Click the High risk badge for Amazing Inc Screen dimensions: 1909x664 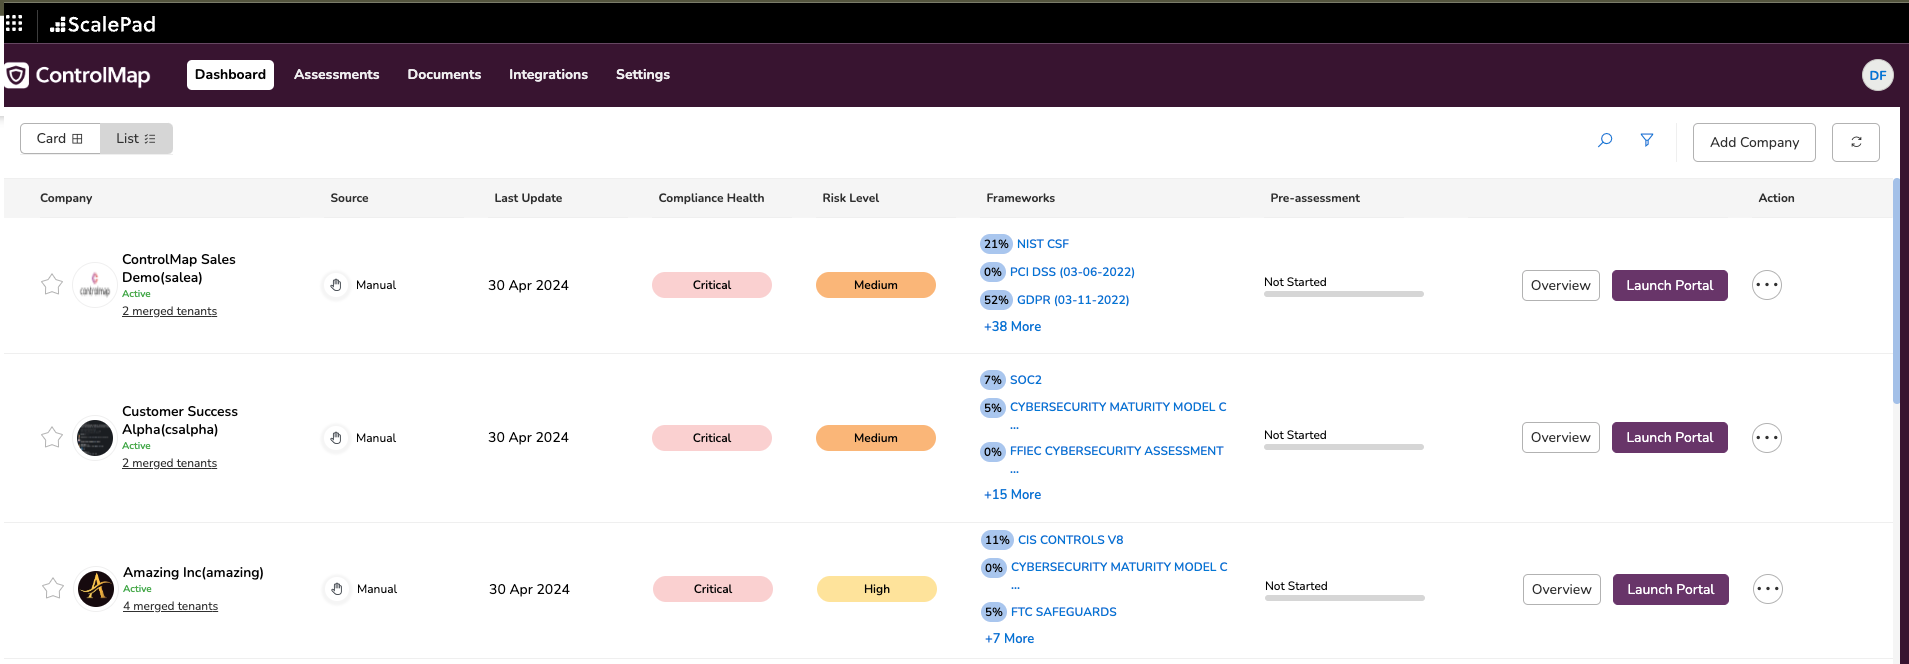[877, 589]
